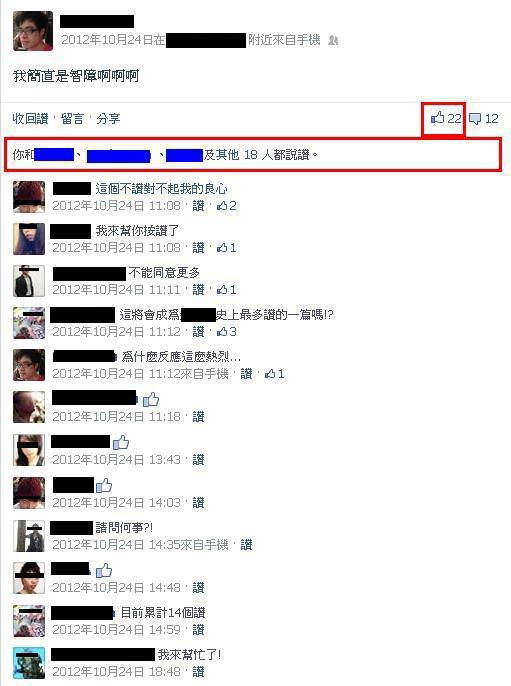Image resolution: width=511 pixels, height=686 pixels.
Task: Like the 我來幫忙了! comment
Action: pos(198,672)
